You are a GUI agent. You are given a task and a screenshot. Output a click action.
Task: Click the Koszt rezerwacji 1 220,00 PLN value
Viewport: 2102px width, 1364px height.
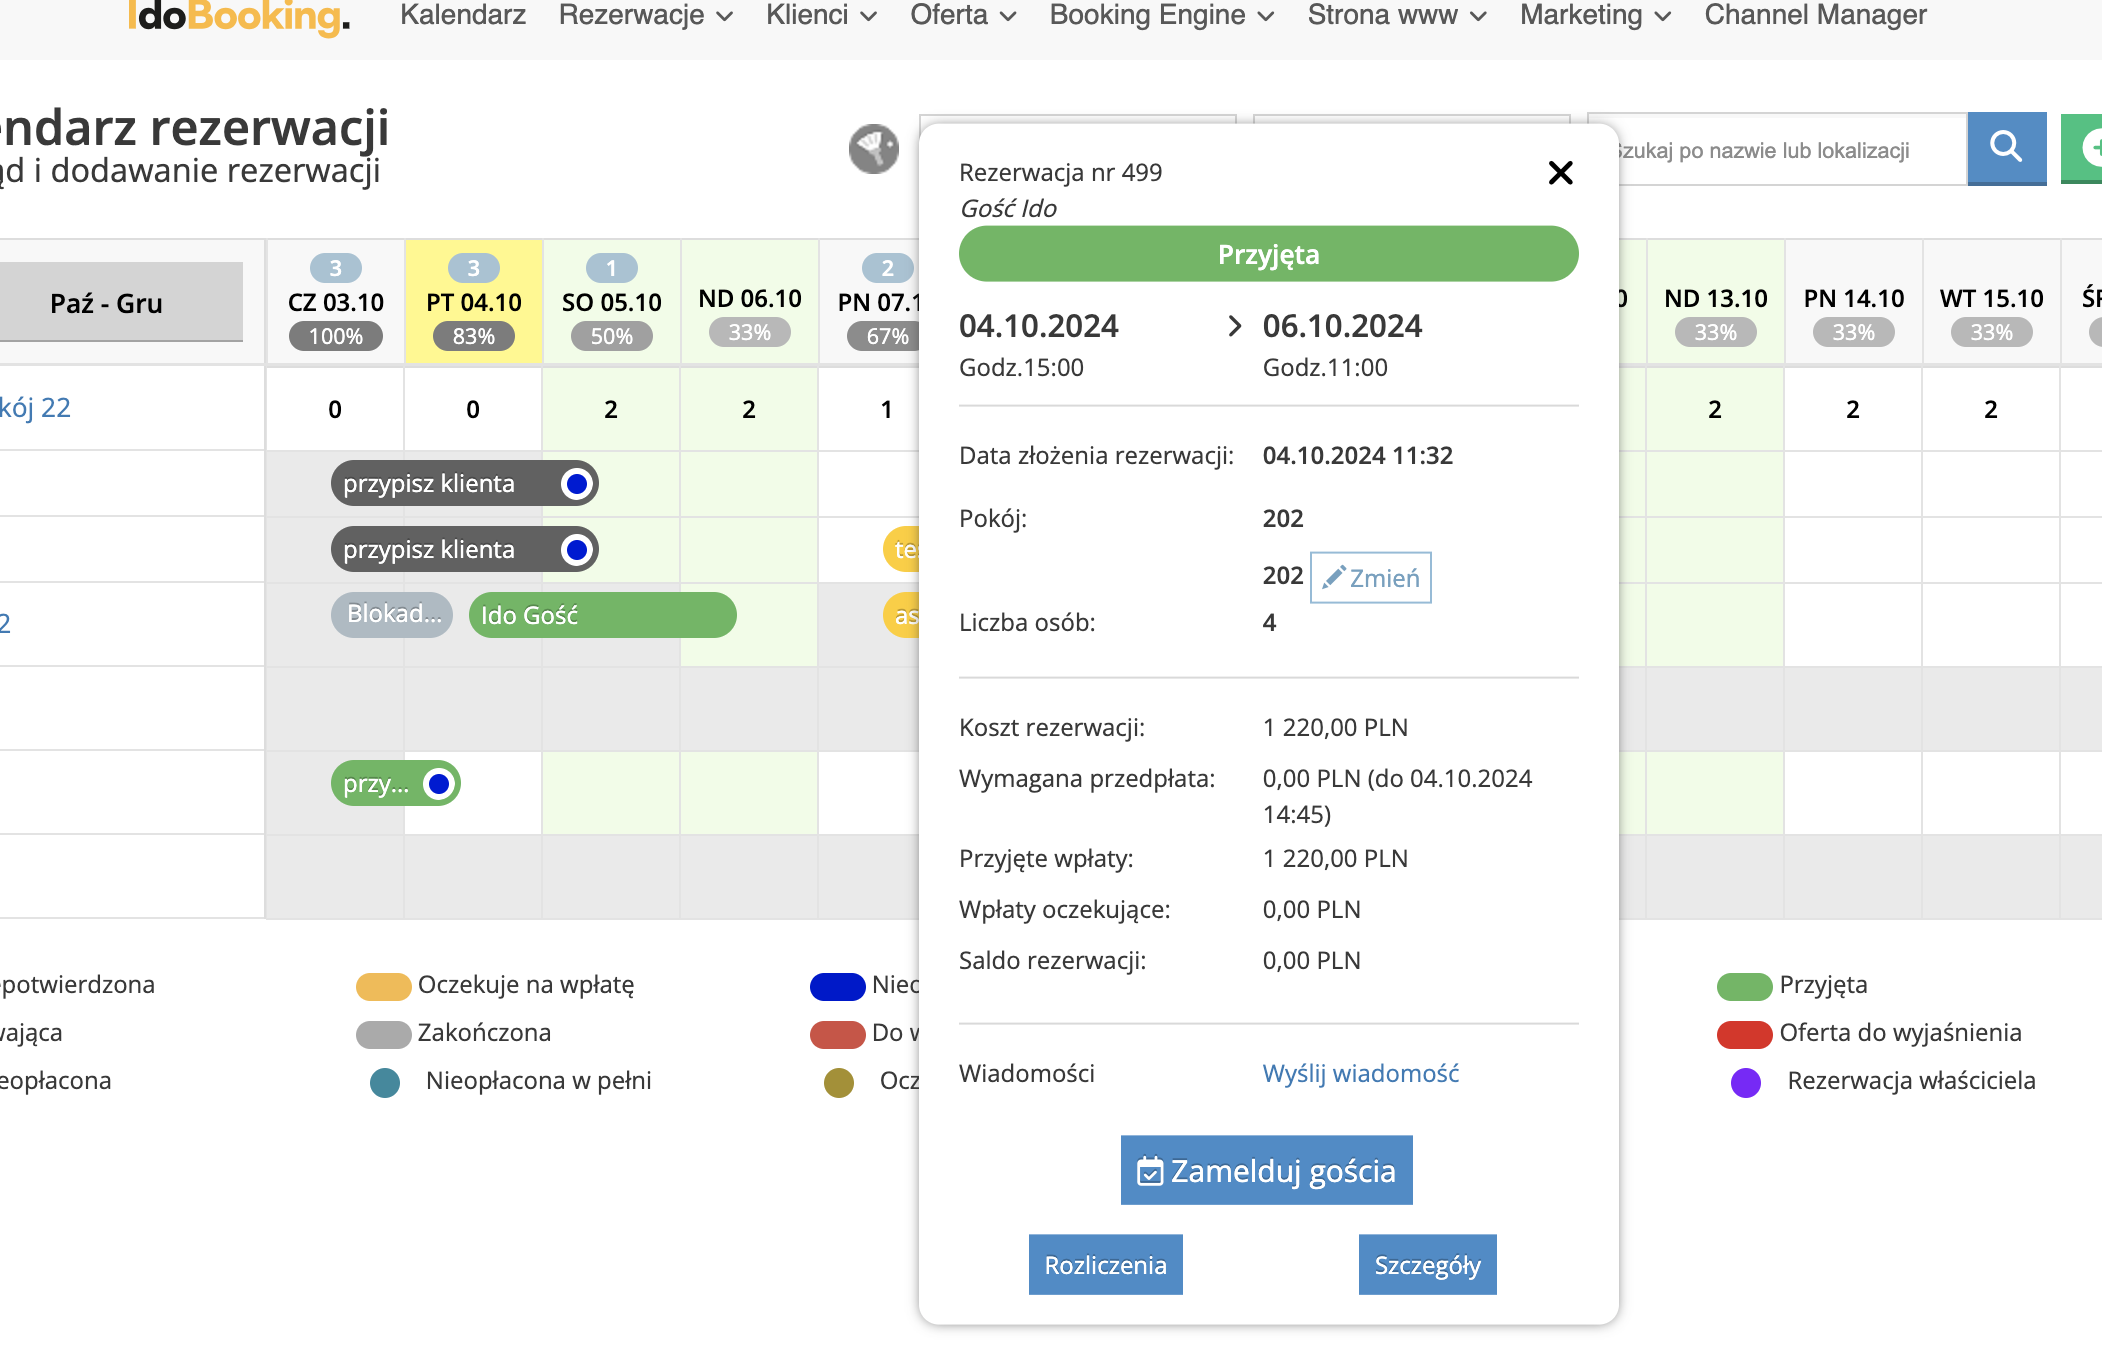[1335, 727]
